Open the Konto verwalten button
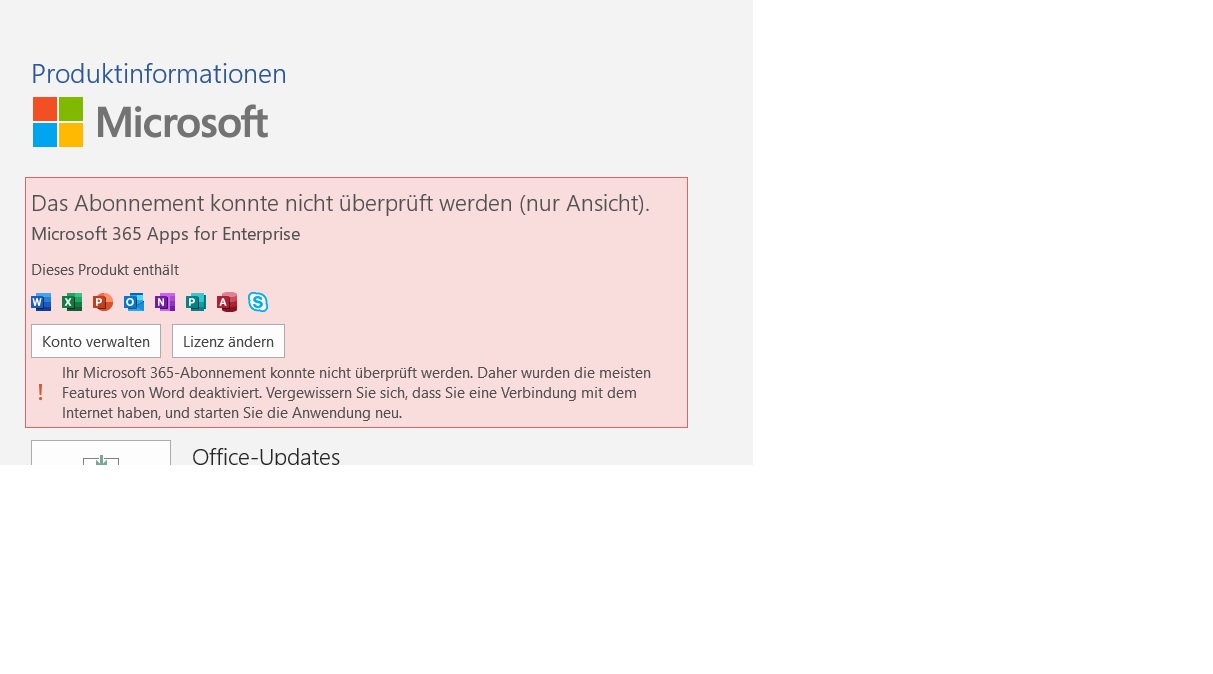 [x=96, y=341]
